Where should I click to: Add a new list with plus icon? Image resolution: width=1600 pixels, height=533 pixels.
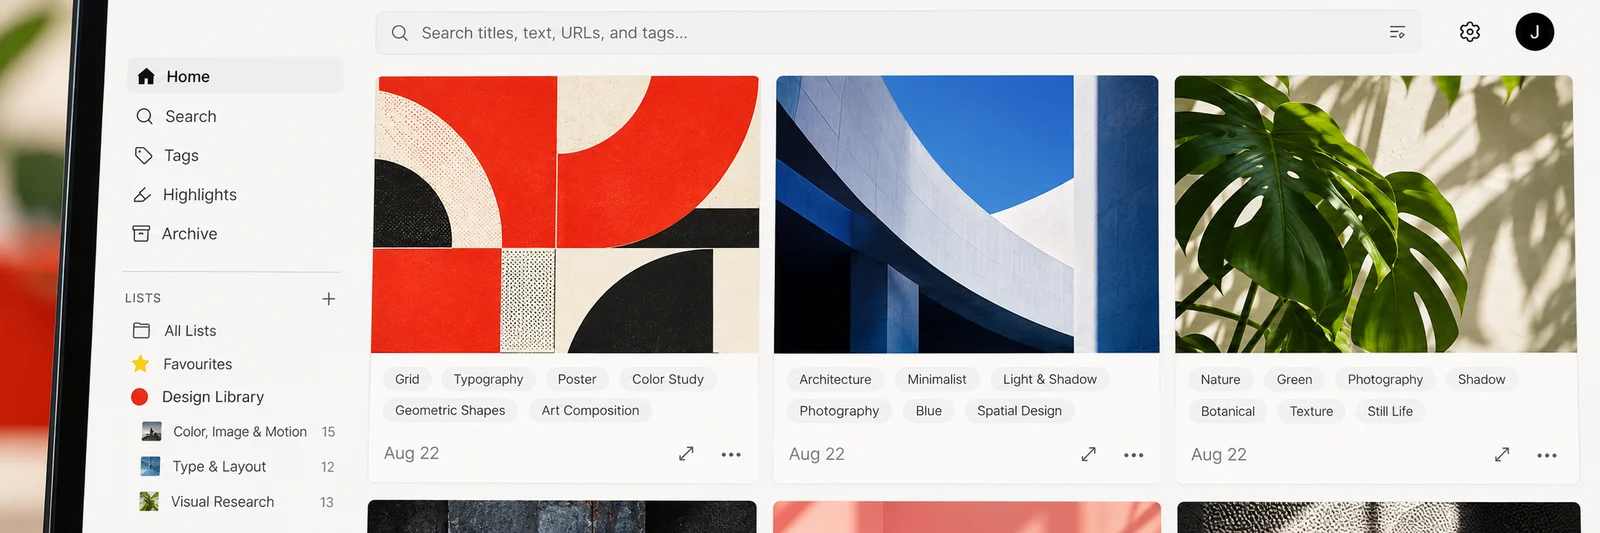point(328,298)
